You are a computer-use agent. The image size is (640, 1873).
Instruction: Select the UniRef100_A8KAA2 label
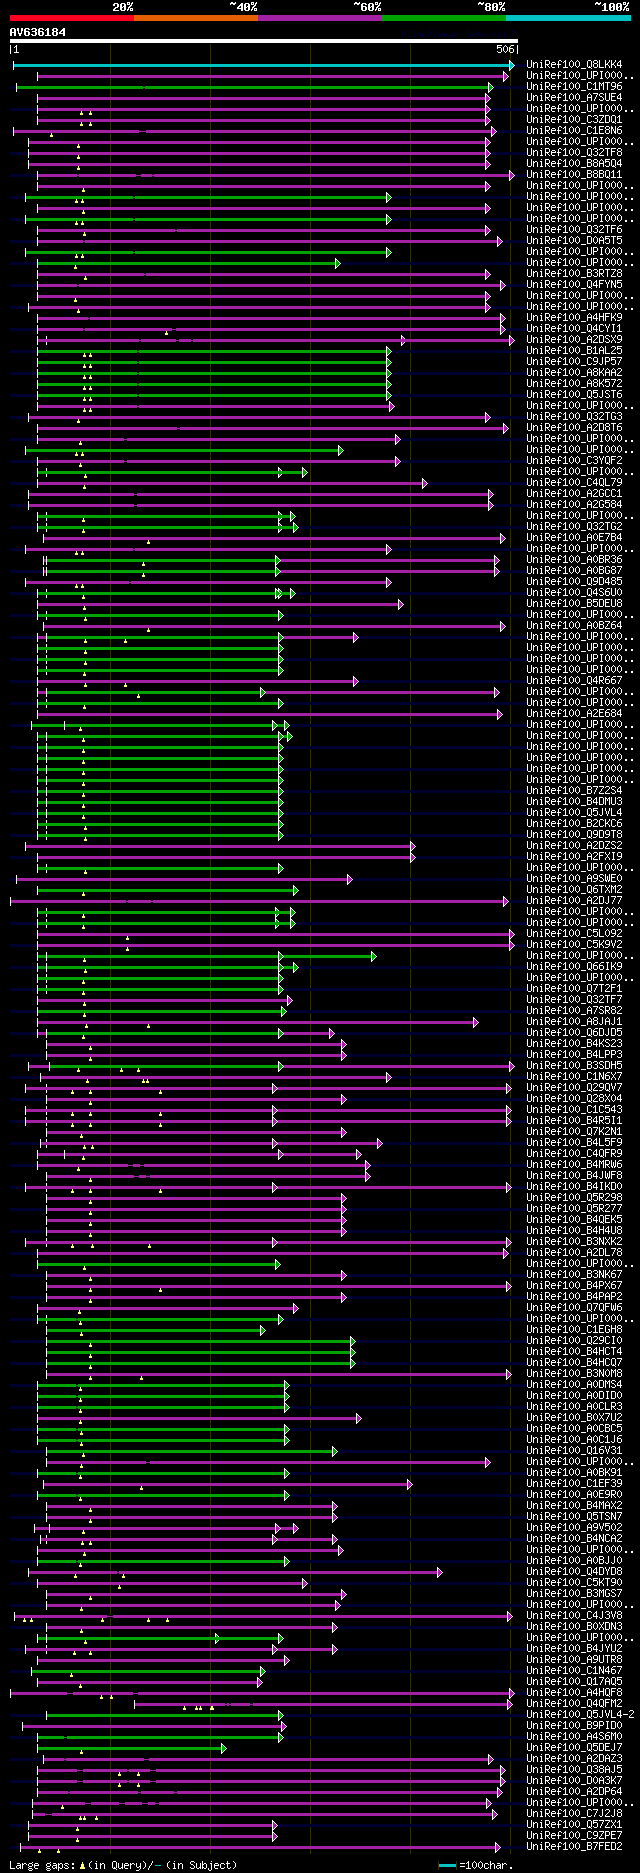point(574,373)
